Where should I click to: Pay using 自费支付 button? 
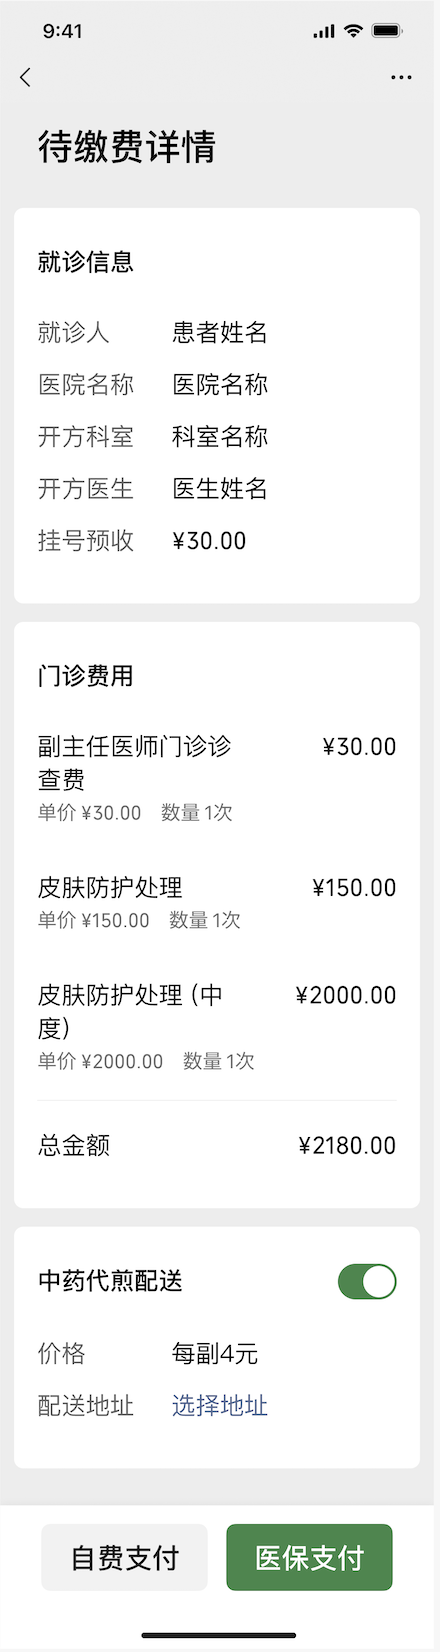coord(124,1557)
